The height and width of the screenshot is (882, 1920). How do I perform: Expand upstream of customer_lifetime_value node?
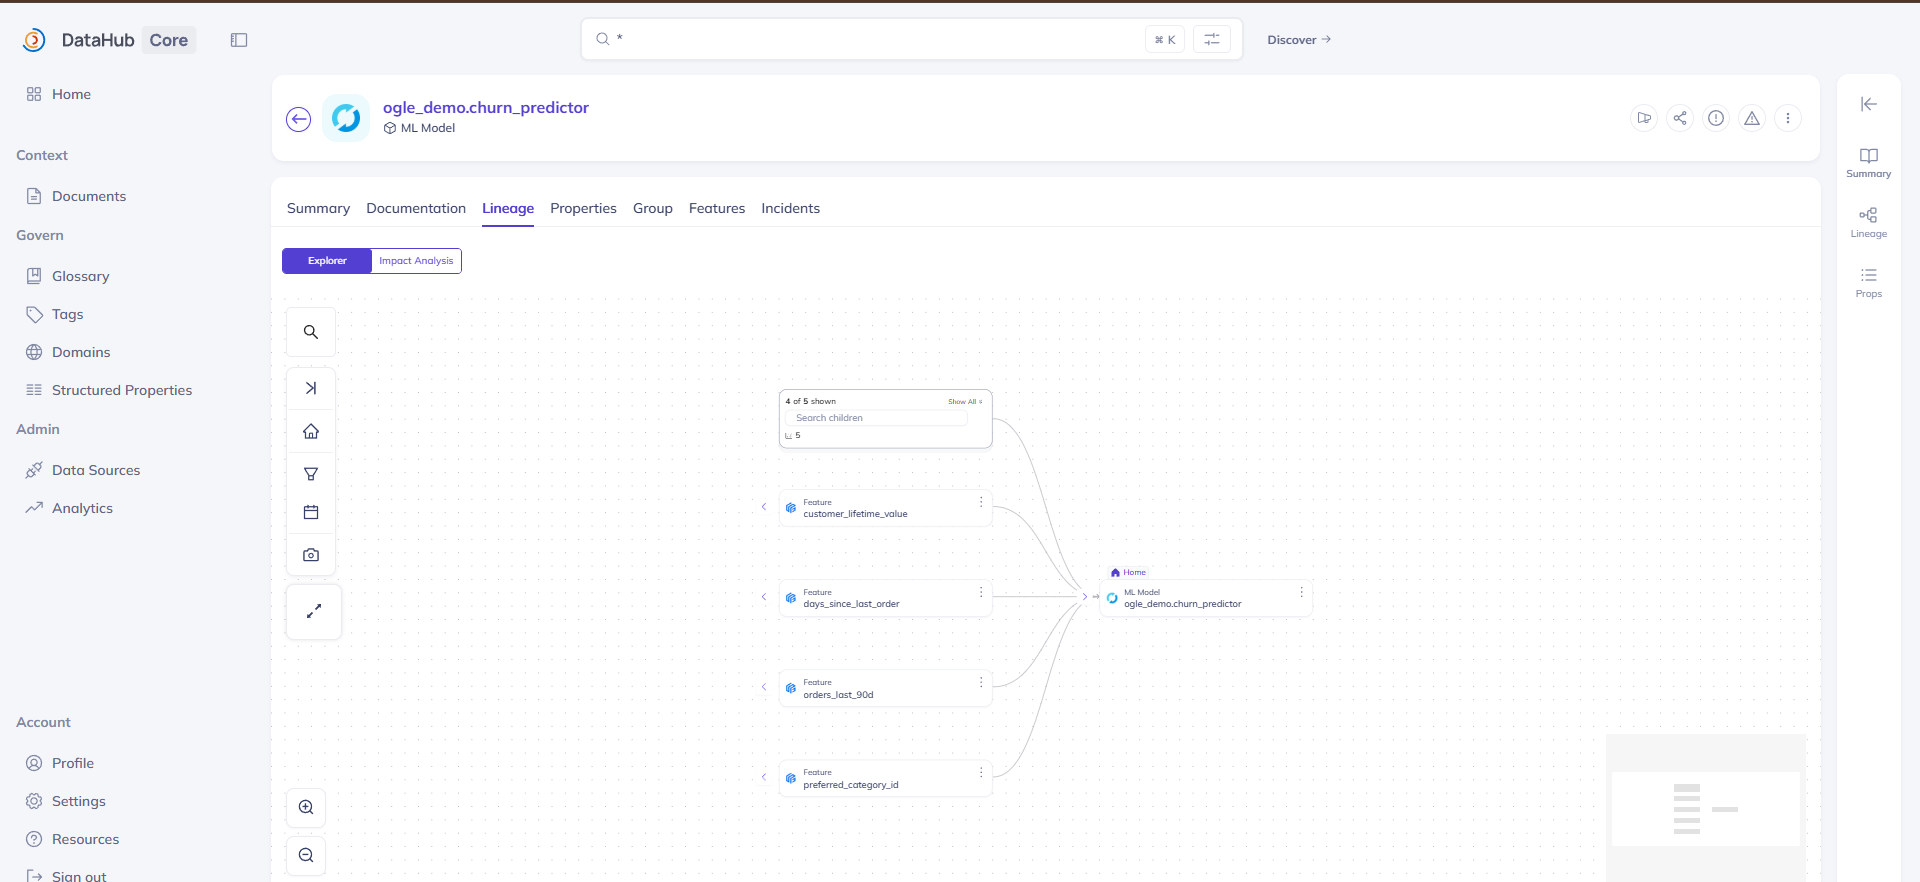click(764, 507)
